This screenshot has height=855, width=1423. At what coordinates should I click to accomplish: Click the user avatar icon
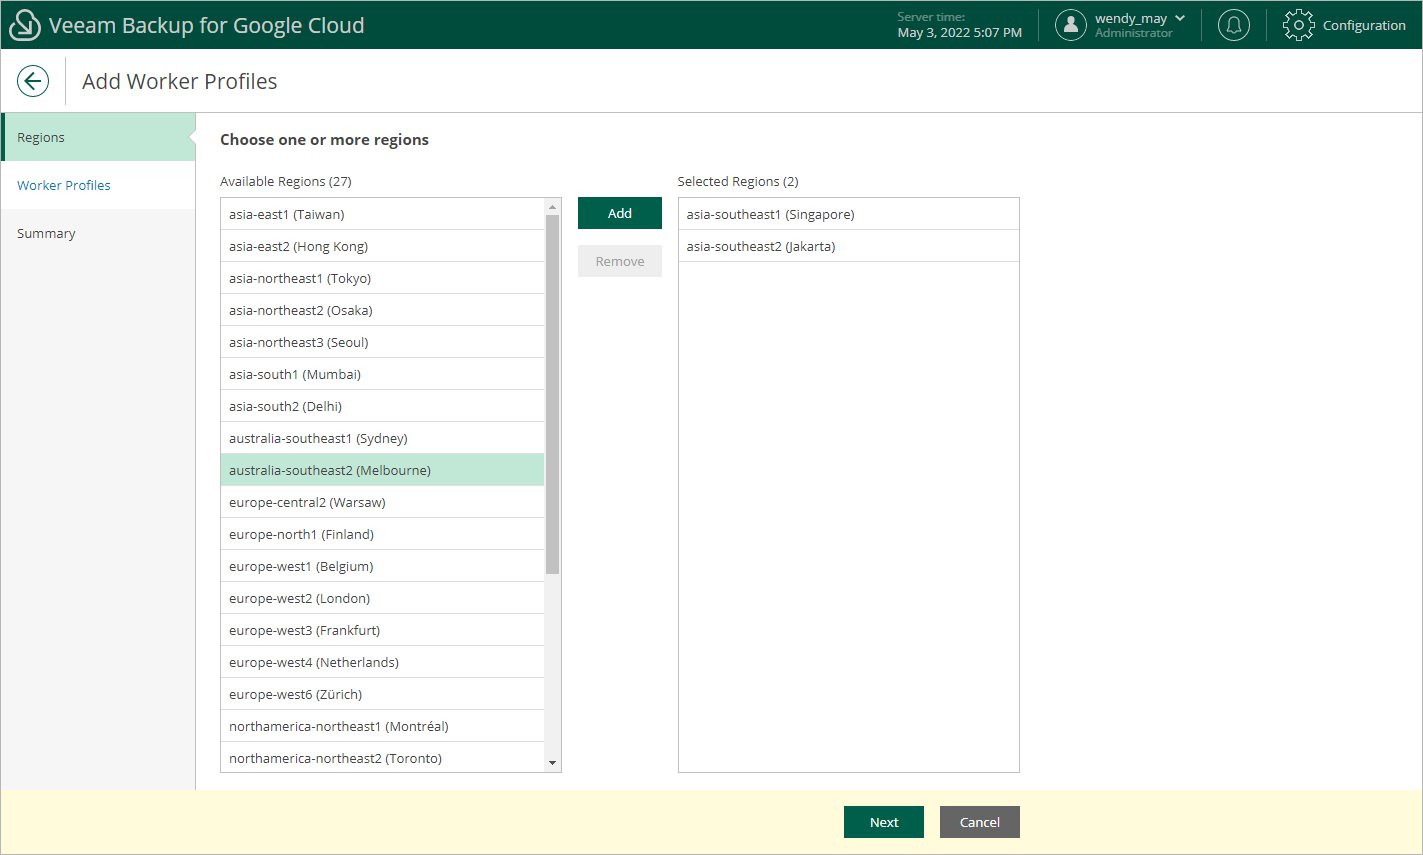click(x=1071, y=25)
